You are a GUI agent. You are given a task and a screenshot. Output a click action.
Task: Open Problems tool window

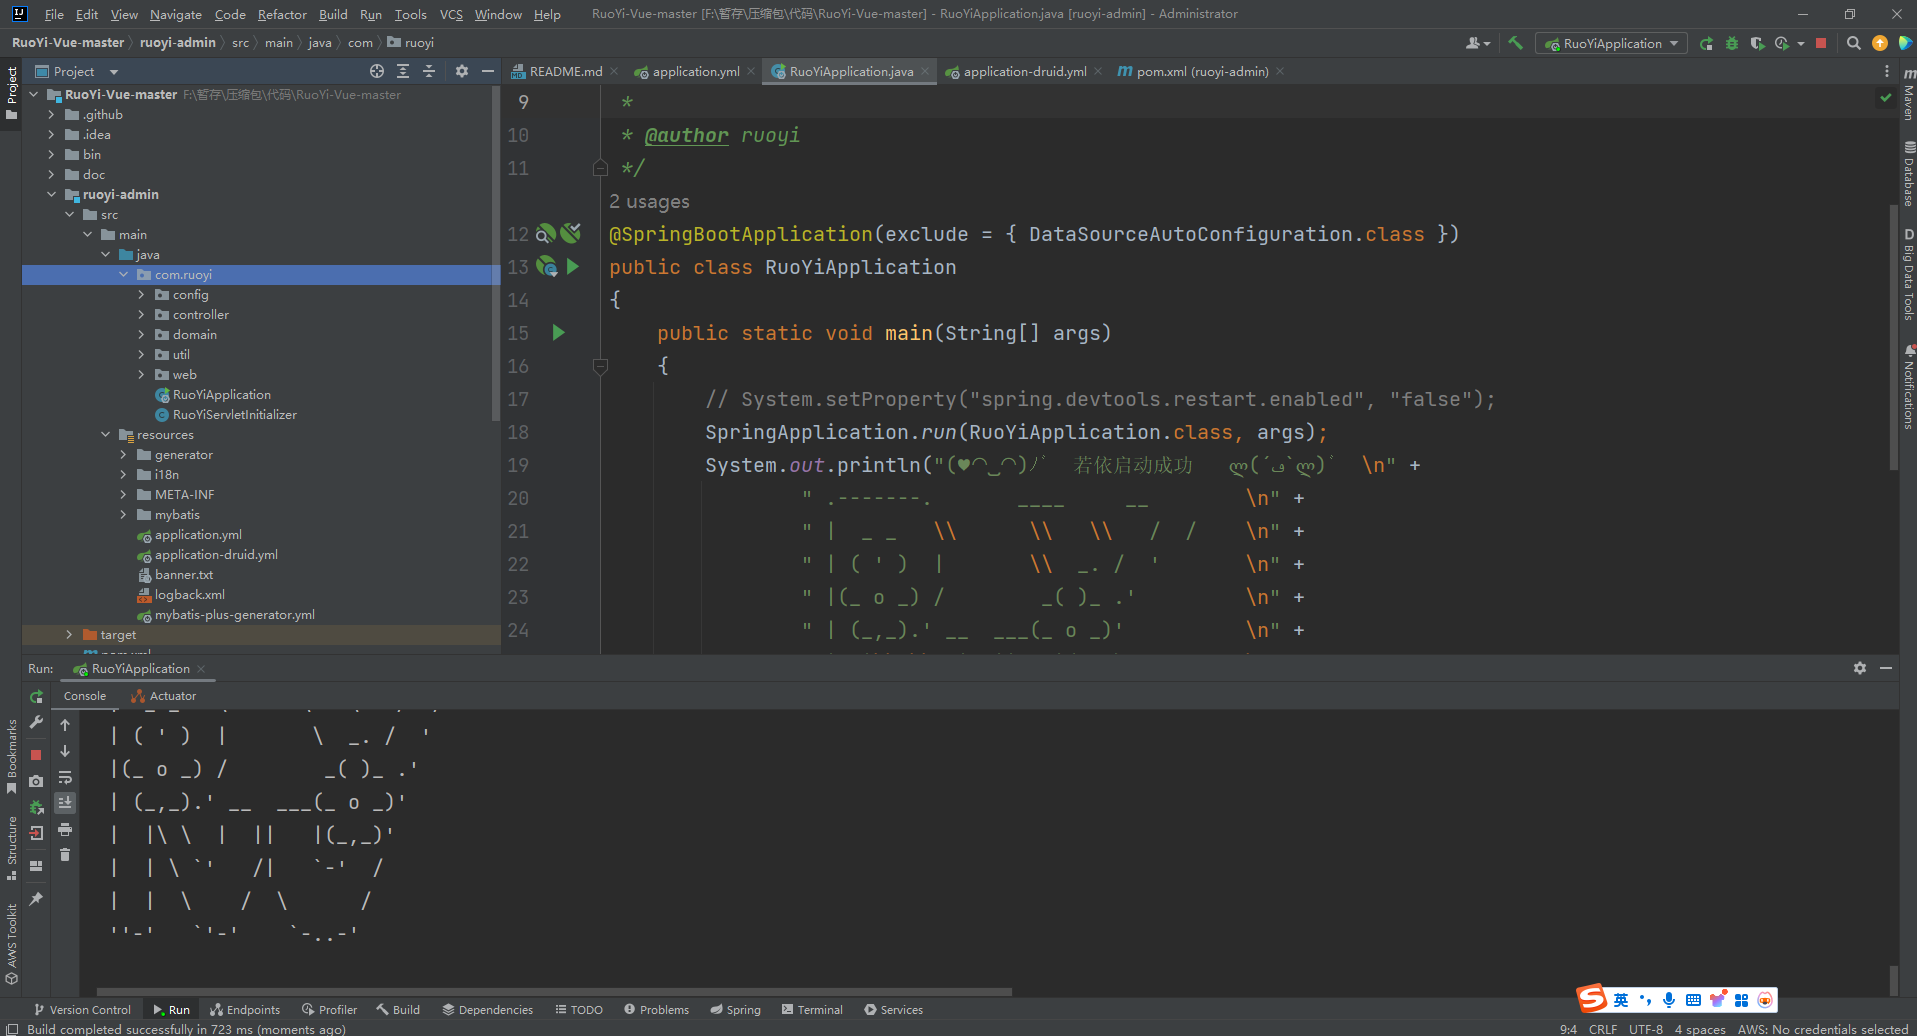[x=656, y=1010]
